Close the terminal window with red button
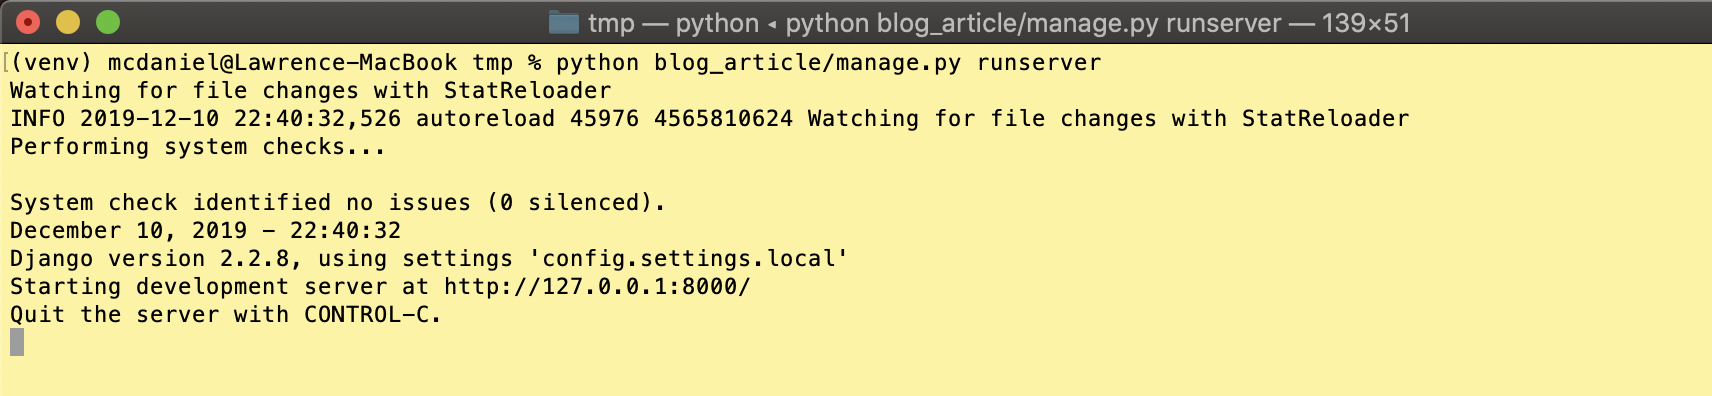The image size is (1712, 396). pos(28,22)
